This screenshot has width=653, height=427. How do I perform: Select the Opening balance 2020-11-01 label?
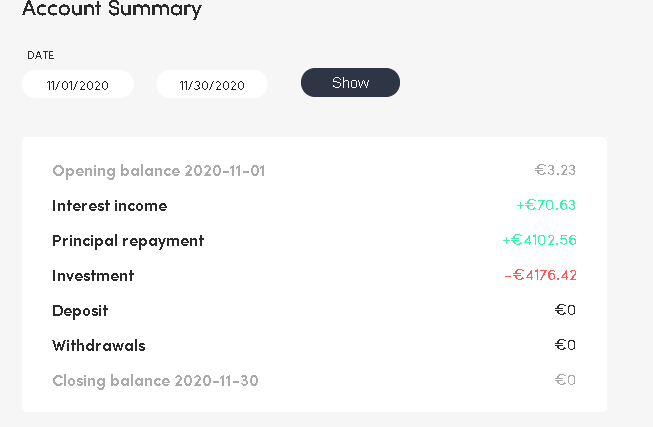coord(158,171)
